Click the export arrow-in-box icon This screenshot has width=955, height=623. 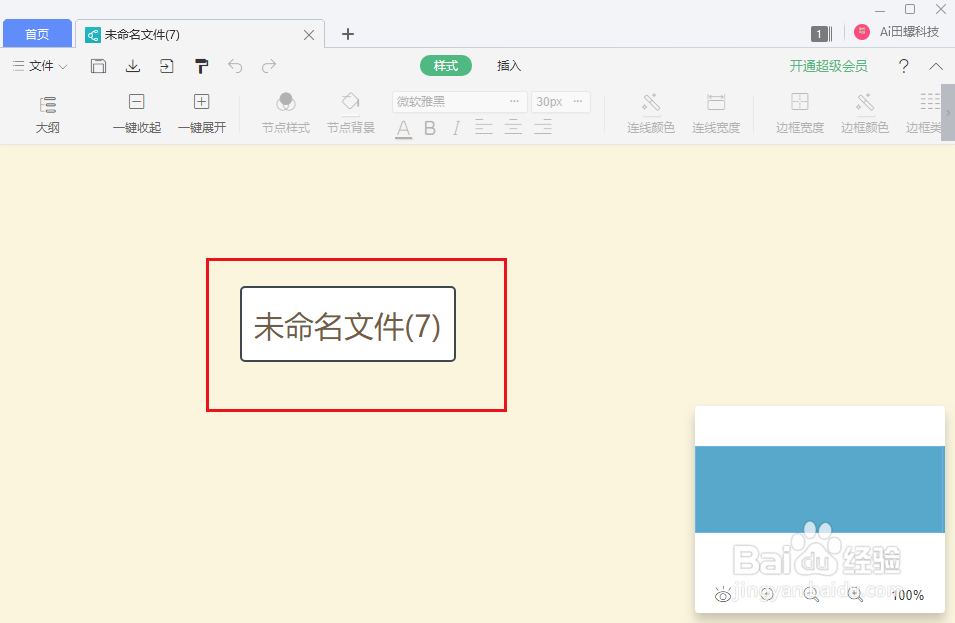pyautogui.click(x=167, y=66)
